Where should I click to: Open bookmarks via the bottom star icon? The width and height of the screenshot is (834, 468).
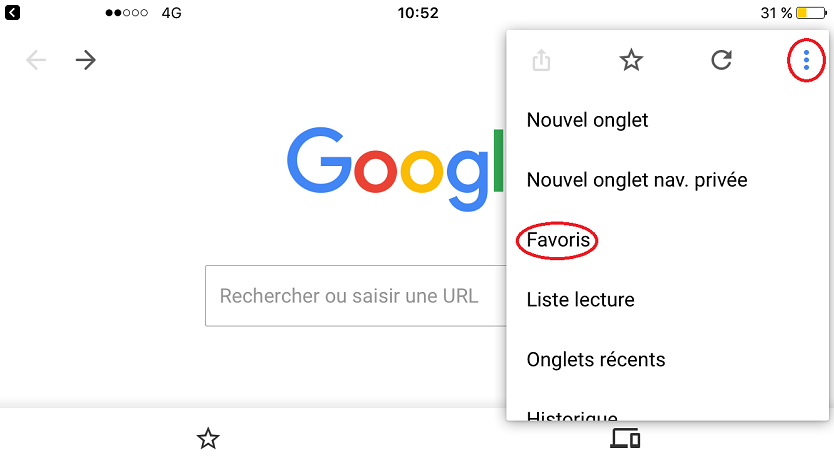pyautogui.click(x=208, y=438)
